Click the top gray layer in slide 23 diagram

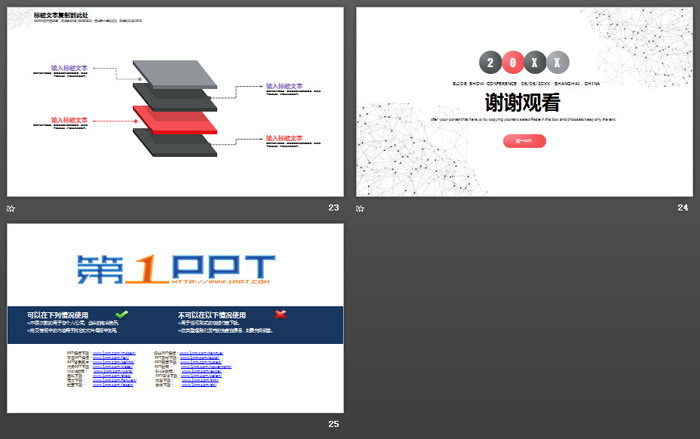point(175,74)
